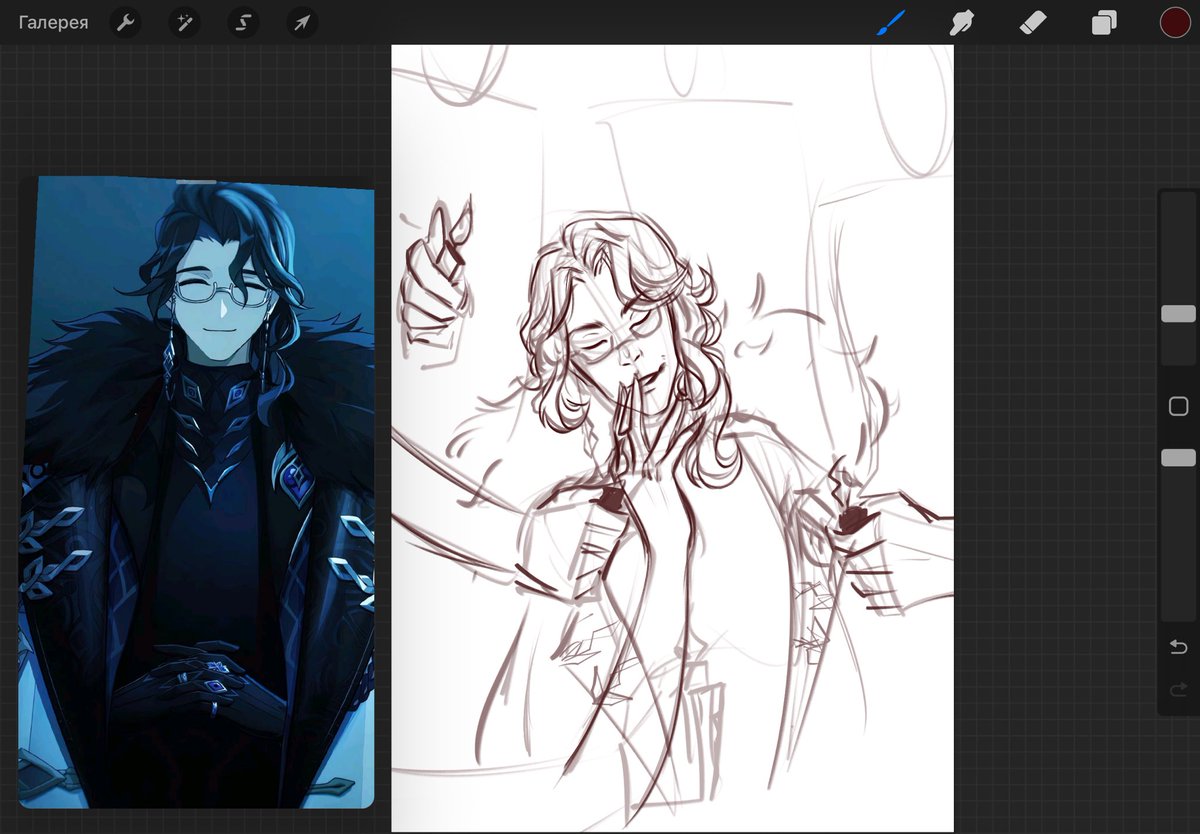Viewport: 1200px width, 834px height.
Task: Open the Actions wrench menu
Action: [125, 22]
